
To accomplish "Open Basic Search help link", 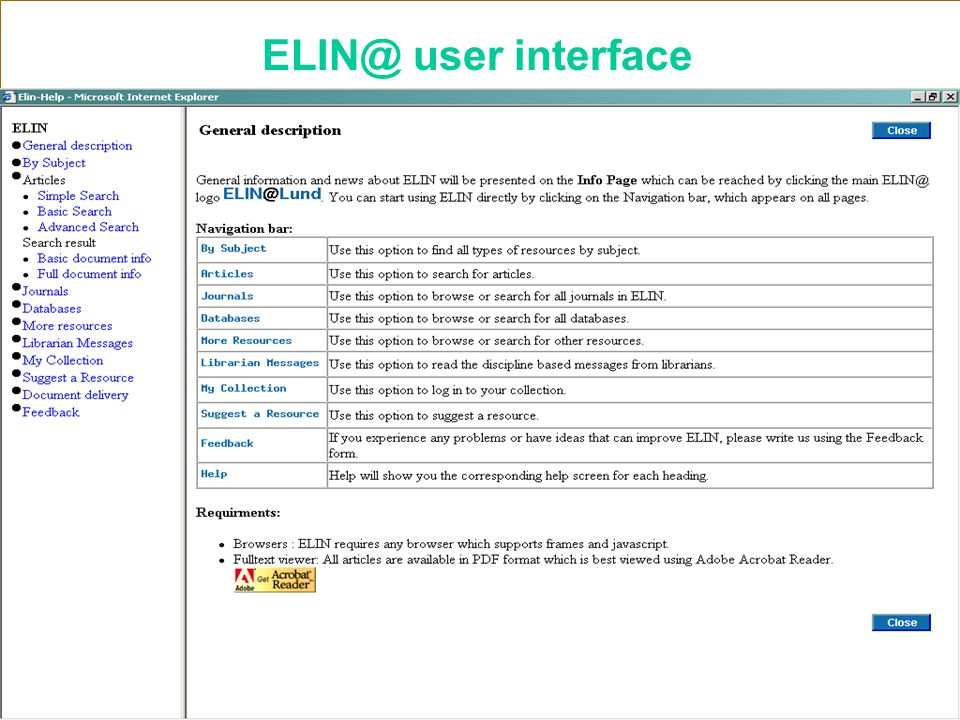I will [74, 211].
